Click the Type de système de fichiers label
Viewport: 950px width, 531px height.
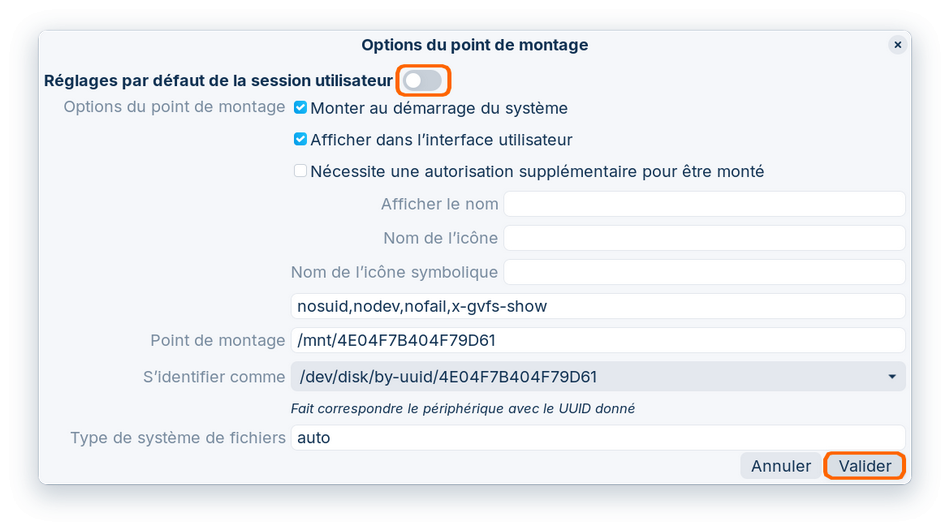pos(177,438)
